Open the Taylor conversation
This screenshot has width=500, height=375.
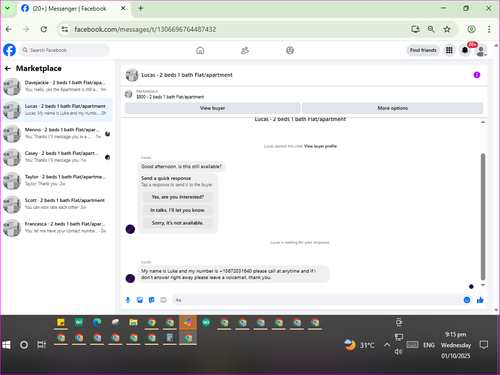tap(57, 180)
